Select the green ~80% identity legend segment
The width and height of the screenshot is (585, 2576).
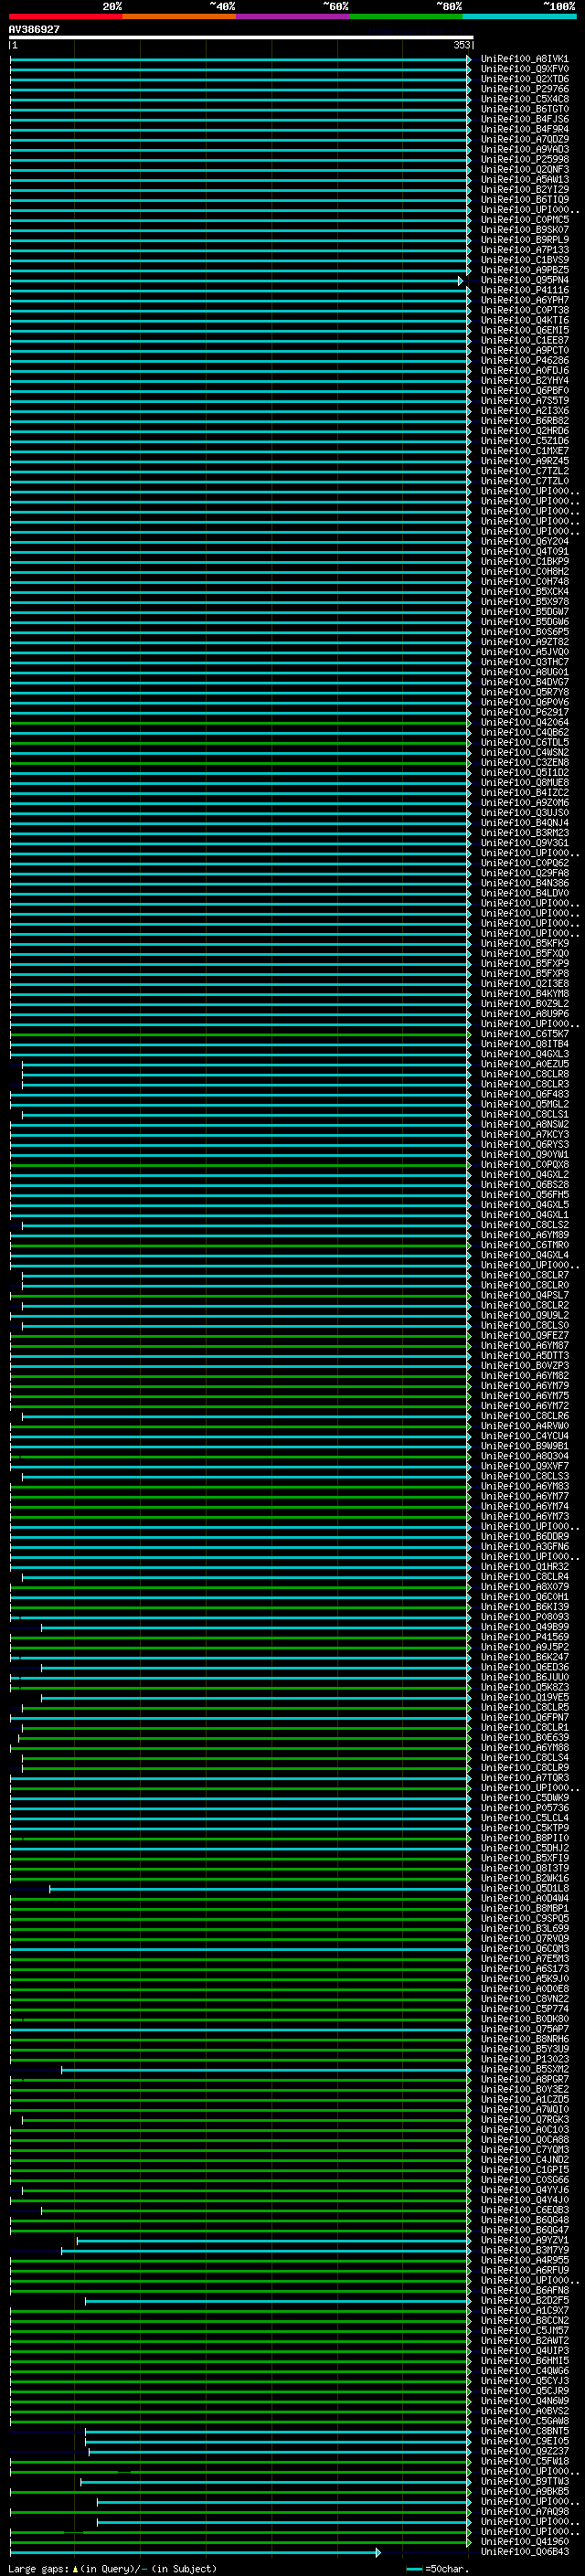click(405, 16)
